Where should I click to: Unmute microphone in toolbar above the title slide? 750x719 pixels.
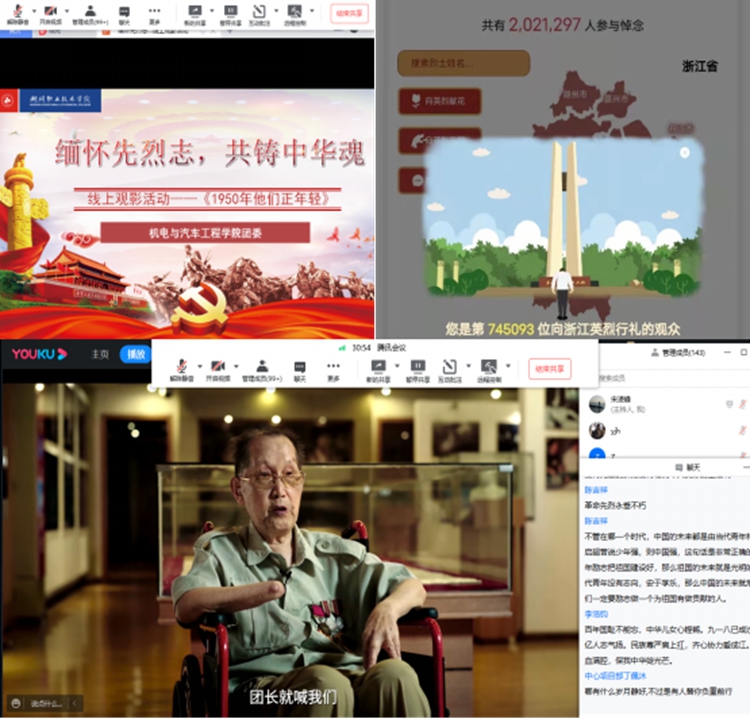point(16,14)
